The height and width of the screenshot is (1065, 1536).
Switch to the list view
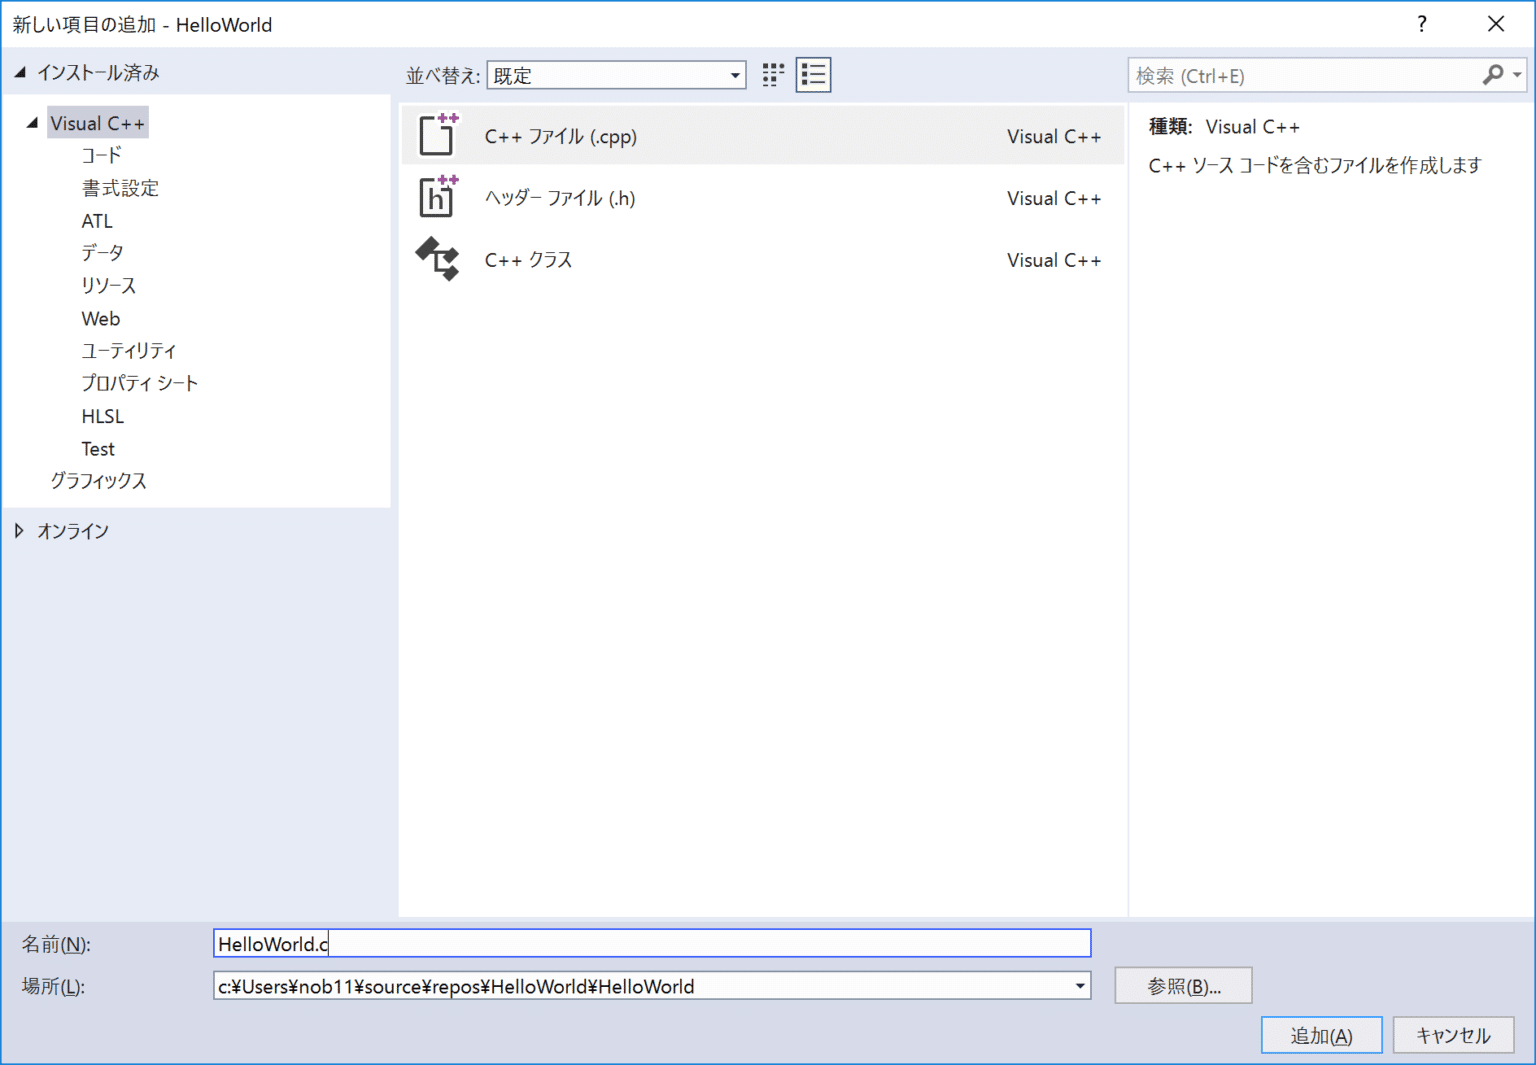(x=813, y=74)
